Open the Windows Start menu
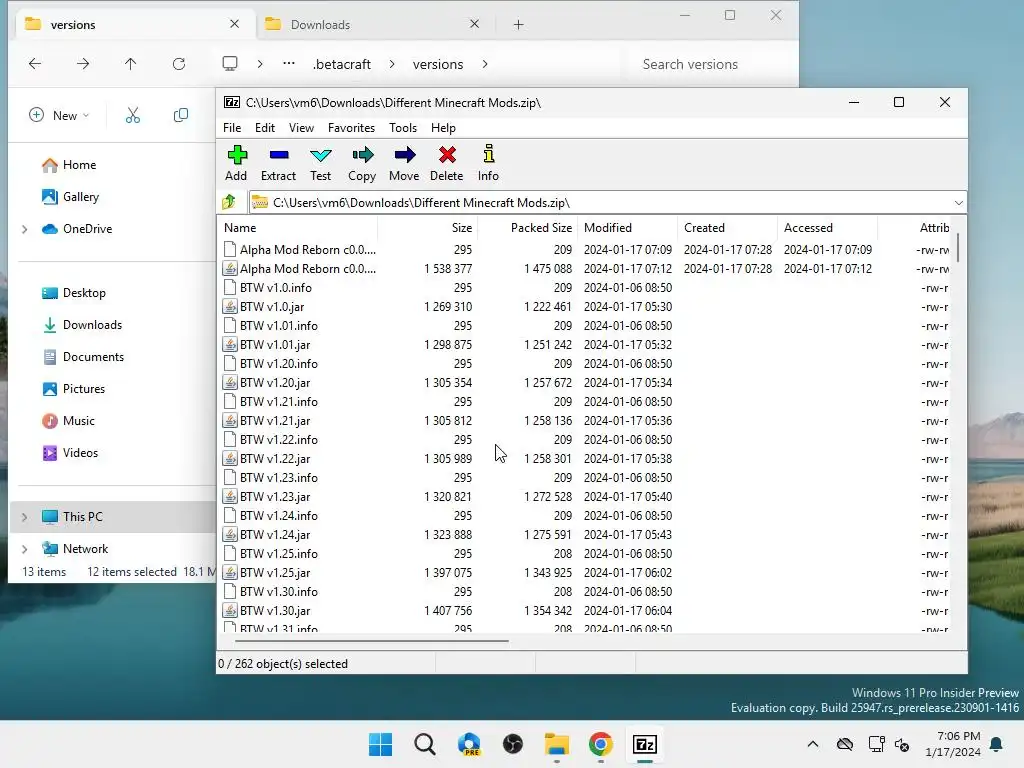1024x768 pixels. point(381,744)
